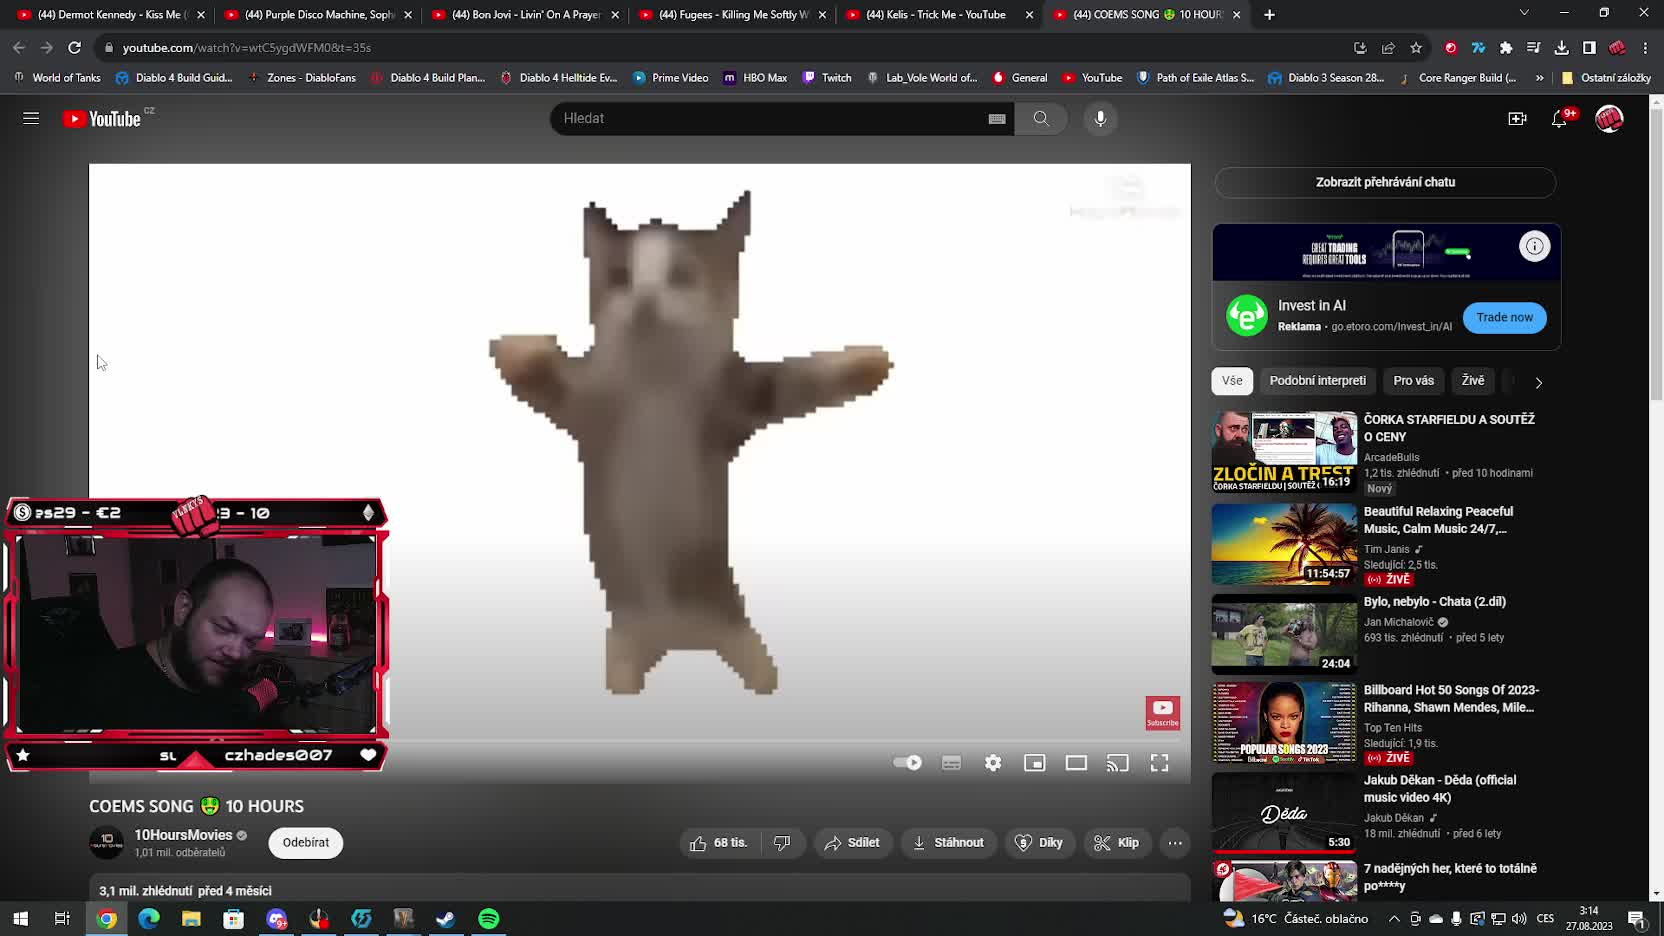Open Twitch bookmark
Viewport: 1664px width, 936px height.
[x=827, y=77]
